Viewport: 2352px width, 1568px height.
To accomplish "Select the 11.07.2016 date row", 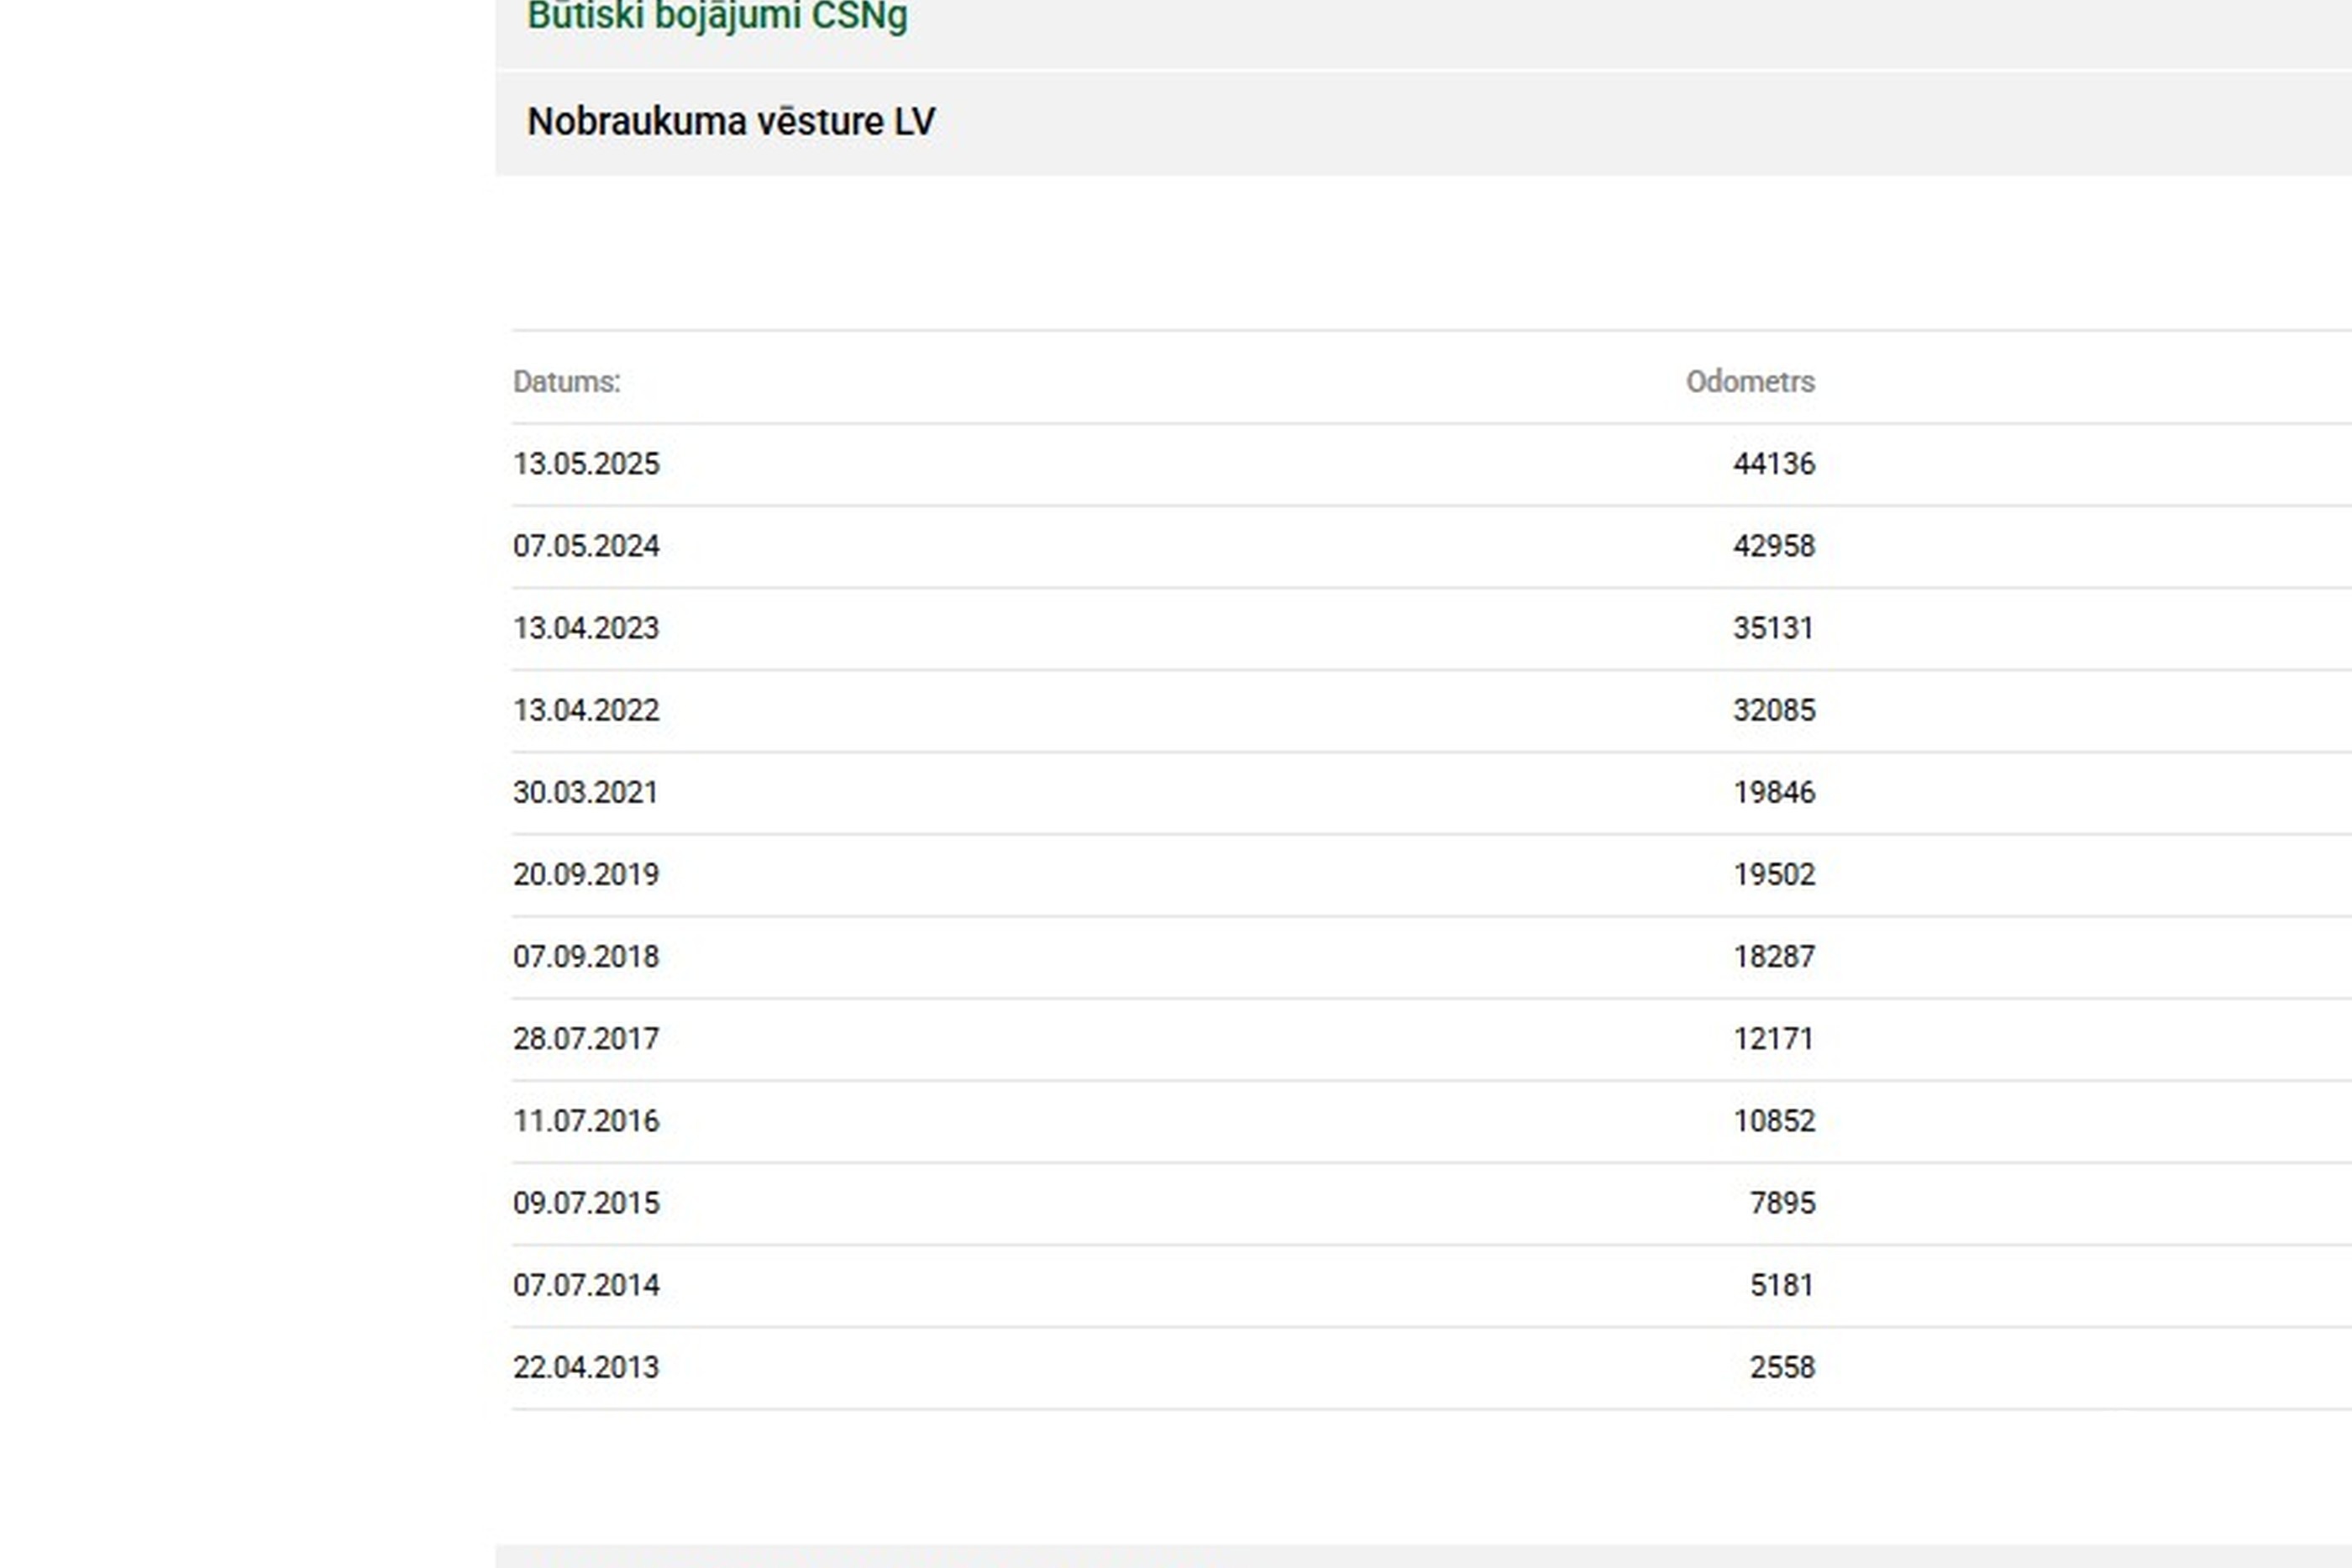I will [x=586, y=1120].
